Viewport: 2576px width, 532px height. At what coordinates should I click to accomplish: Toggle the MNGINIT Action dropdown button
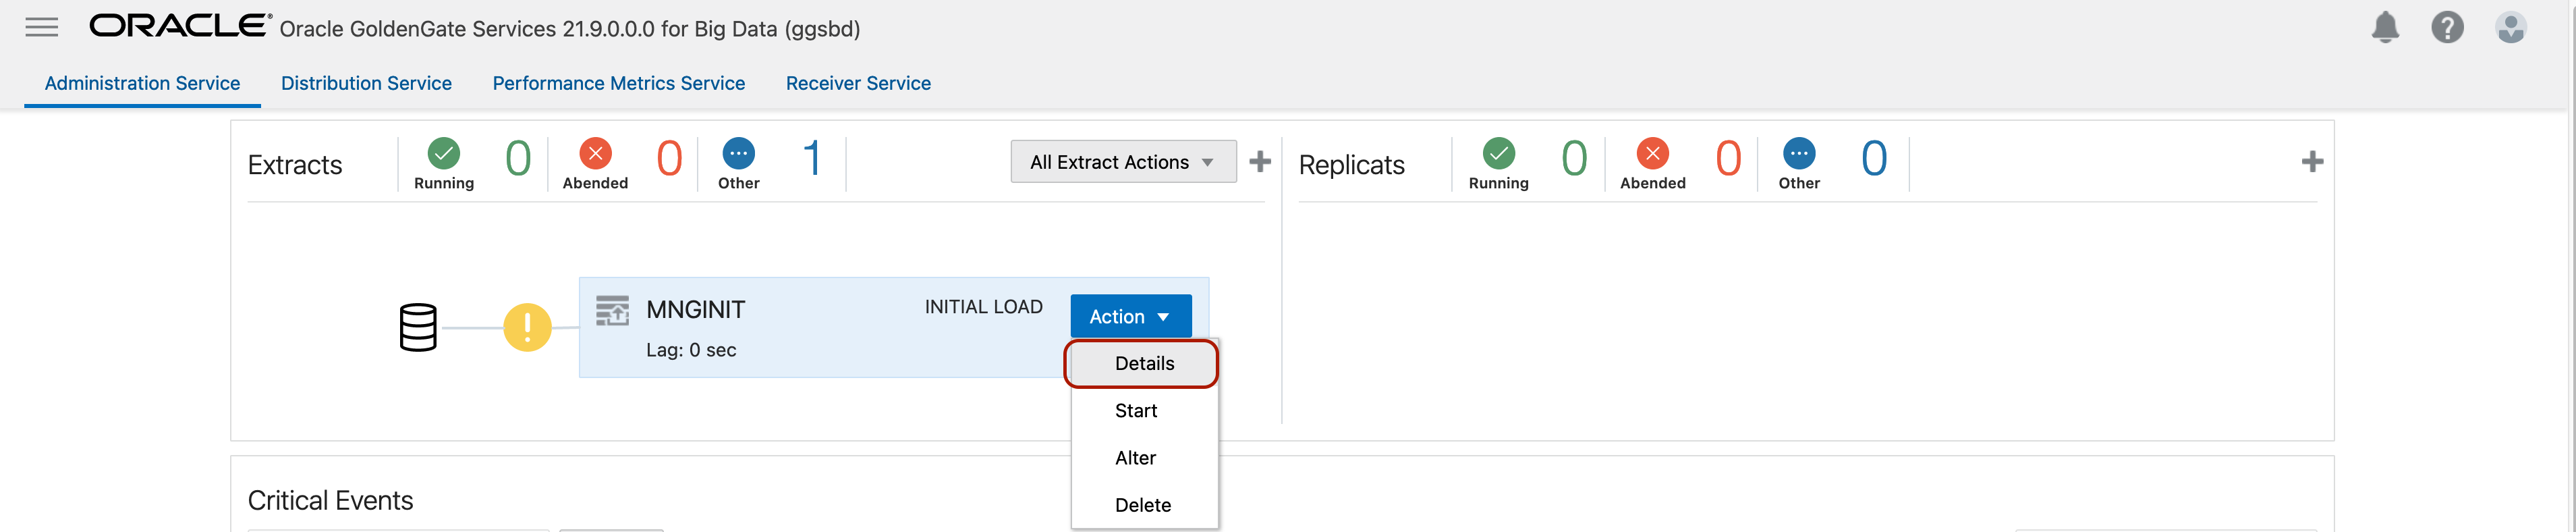1130,317
